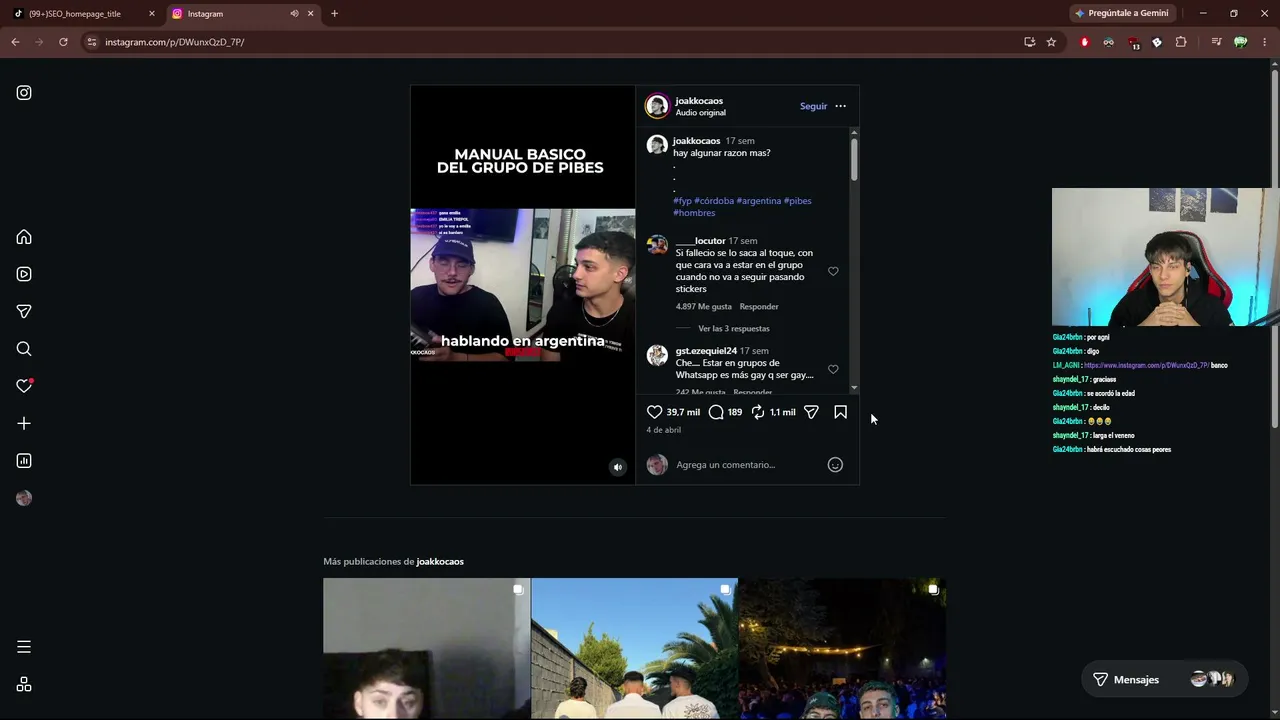This screenshot has height=720, width=1280.
Task: Open Instagram search from the sidebar
Action: point(24,349)
